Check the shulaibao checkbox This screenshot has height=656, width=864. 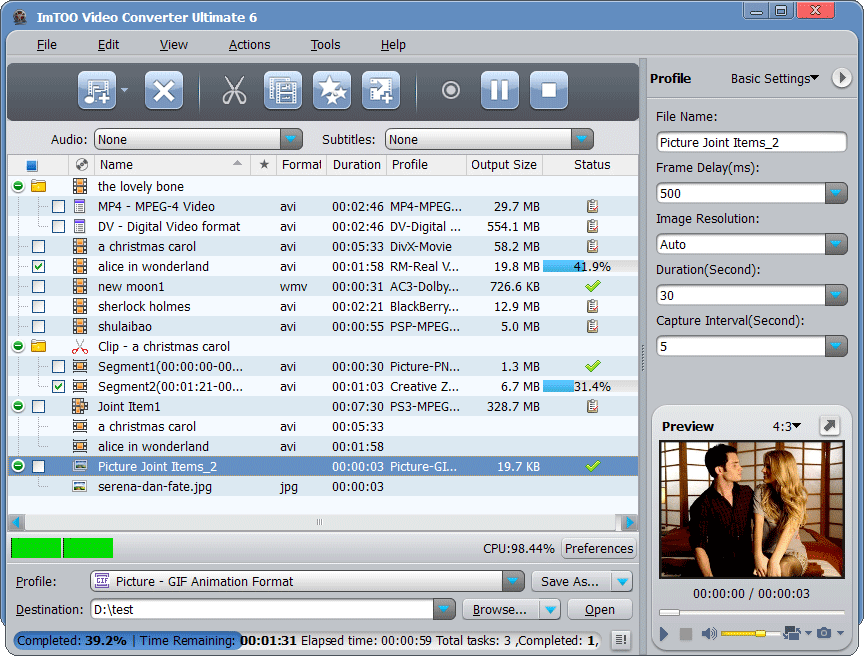(39, 327)
